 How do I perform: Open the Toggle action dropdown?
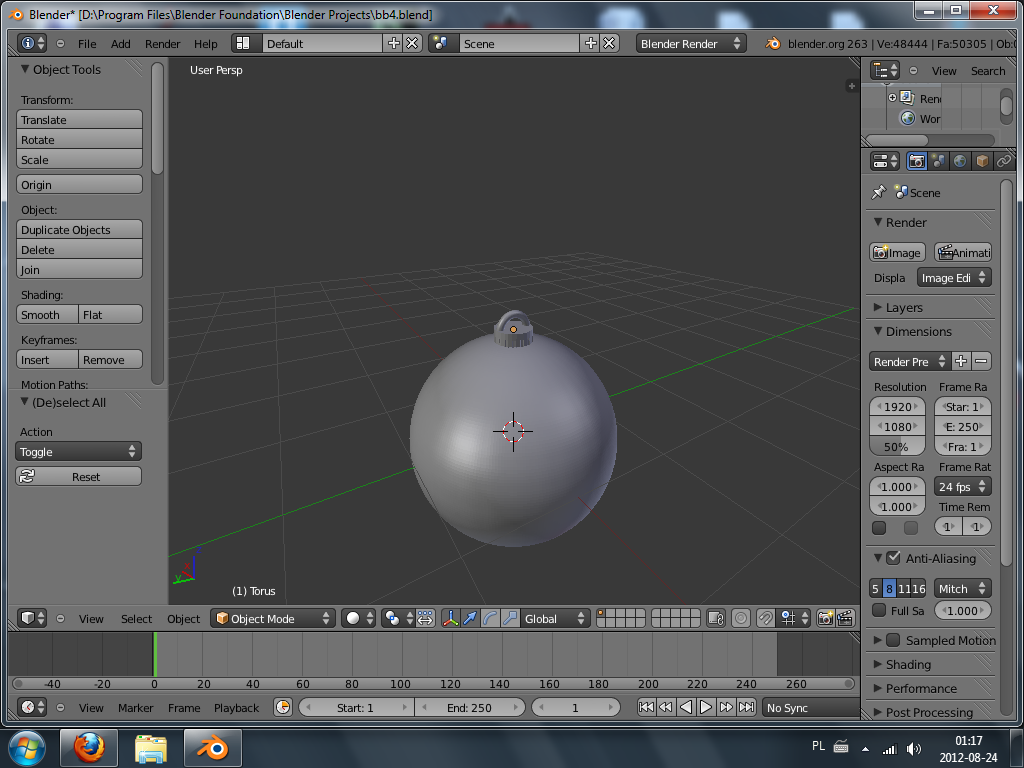tap(78, 451)
